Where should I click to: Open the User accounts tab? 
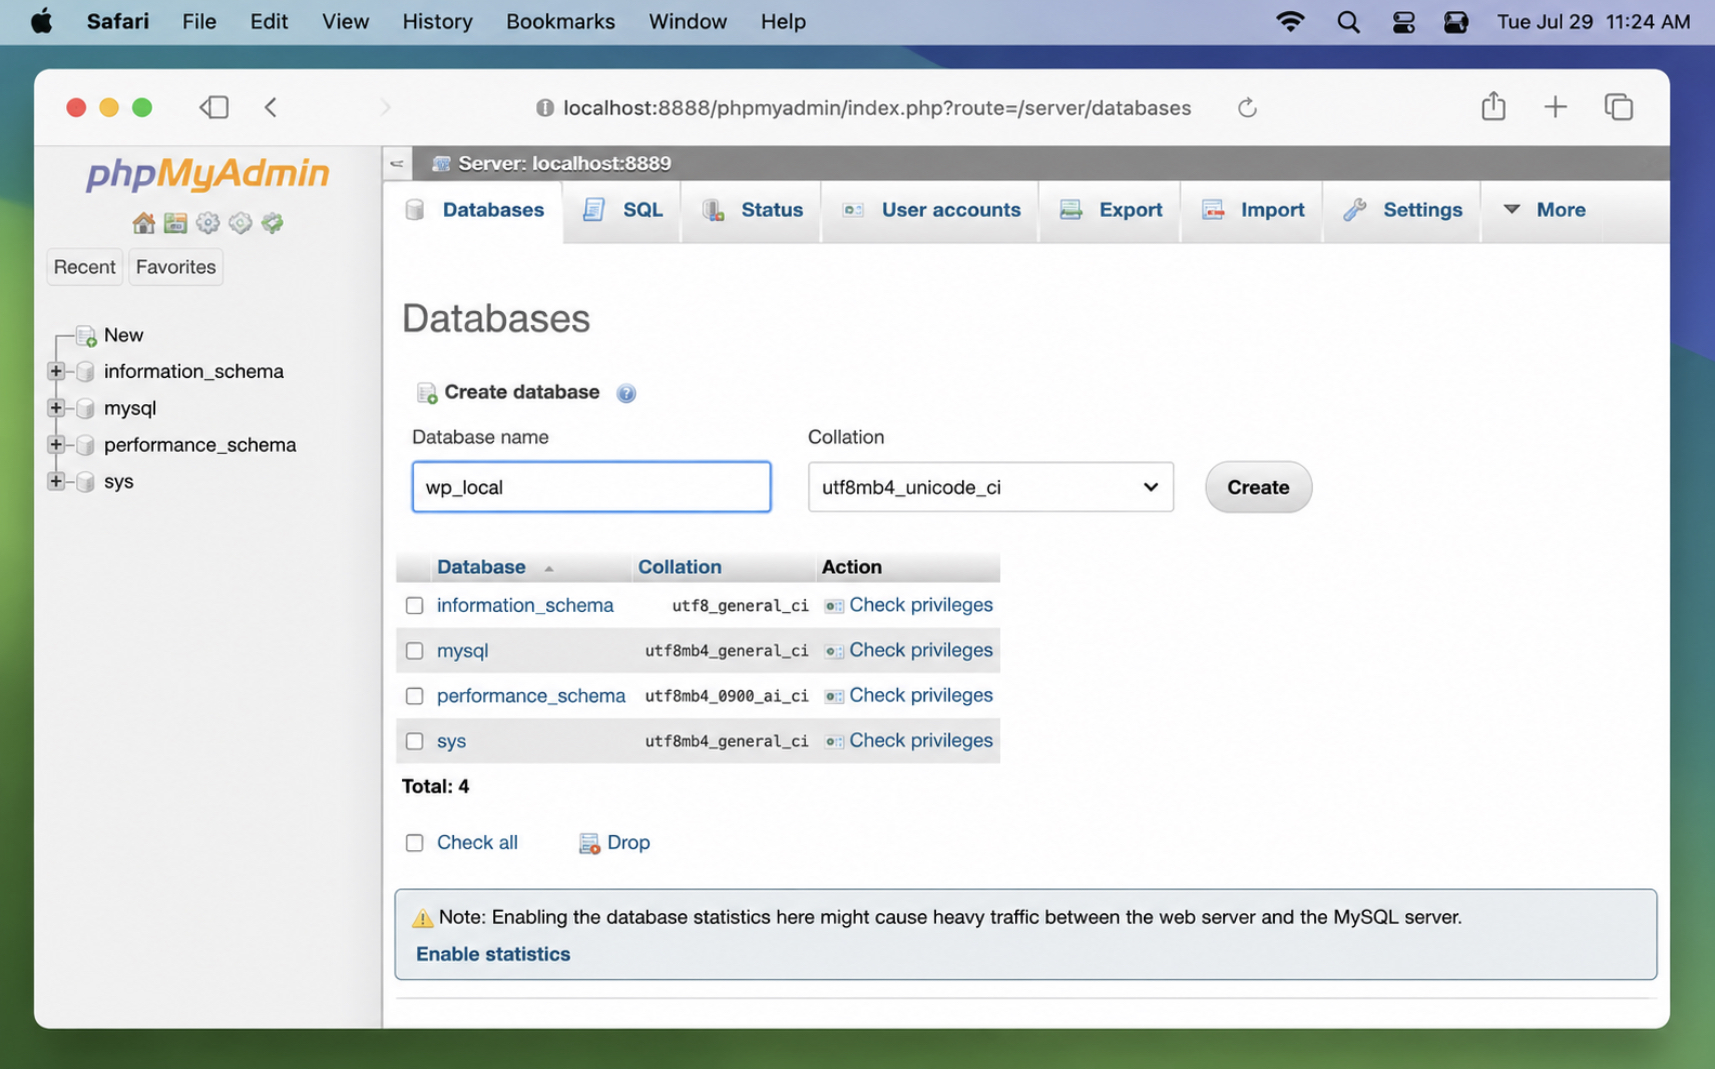tap(931, 210)
